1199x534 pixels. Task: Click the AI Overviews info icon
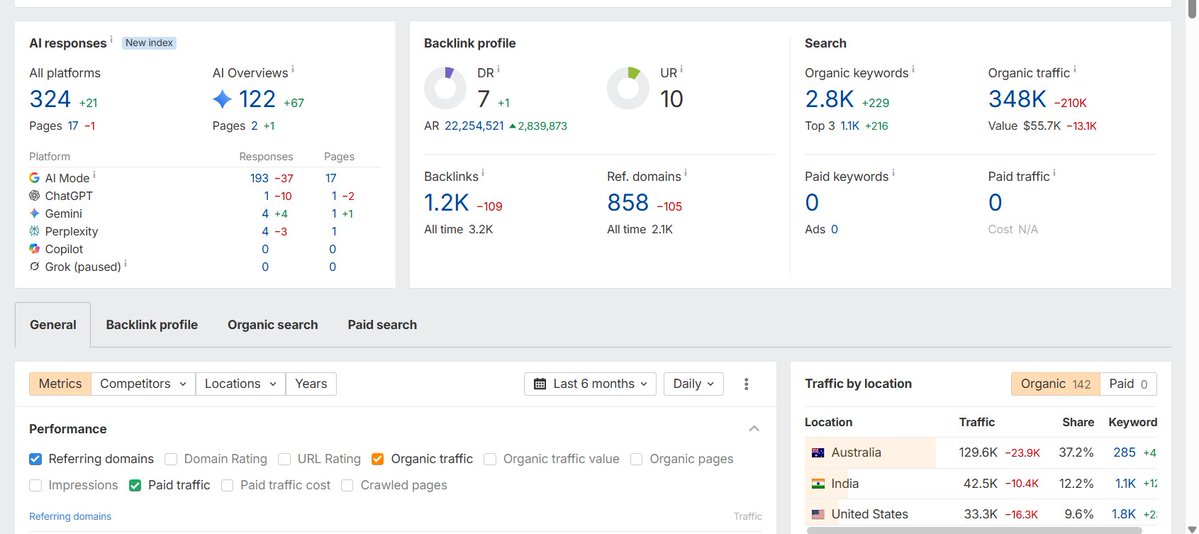point(293,69)
